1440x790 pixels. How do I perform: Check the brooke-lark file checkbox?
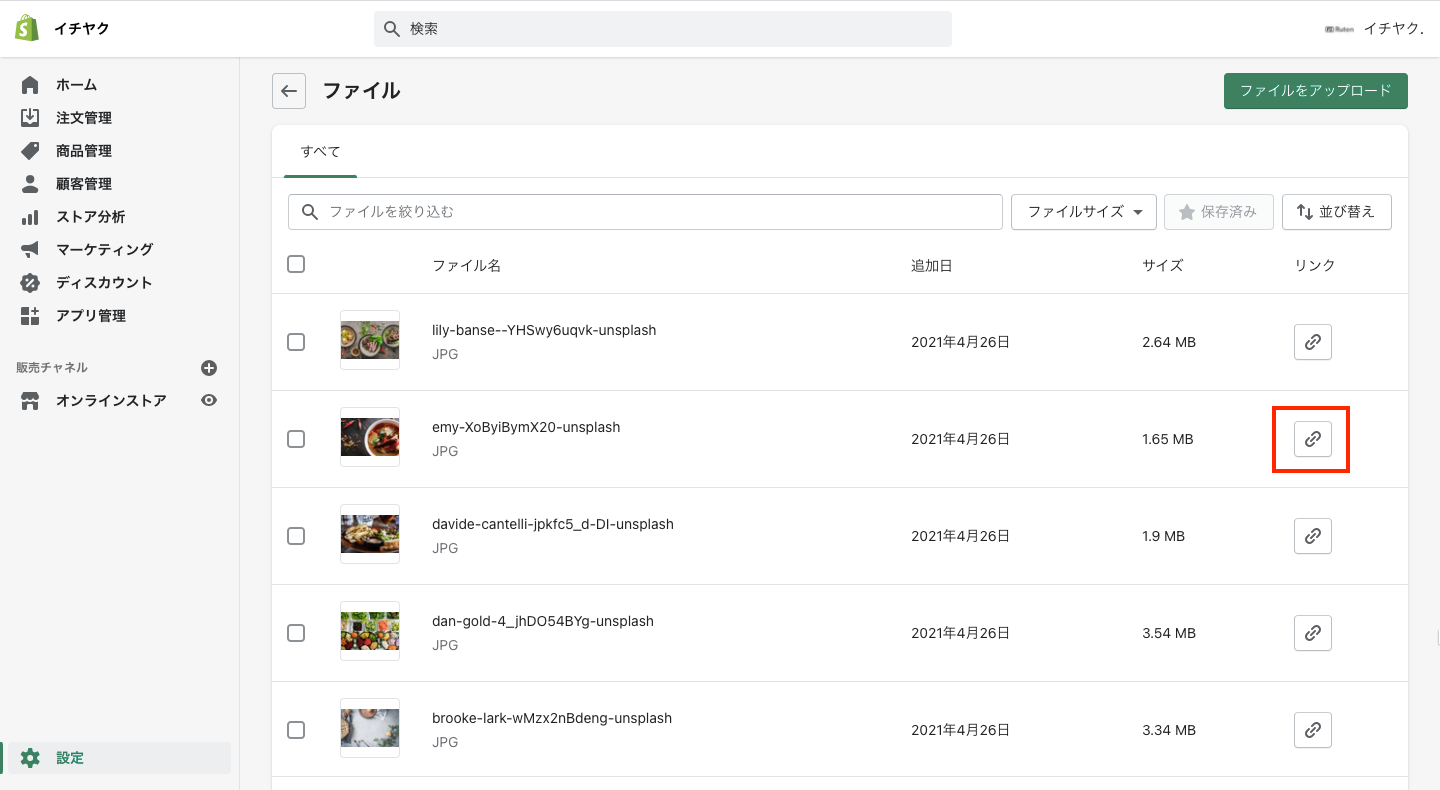(x=296, y=730)
